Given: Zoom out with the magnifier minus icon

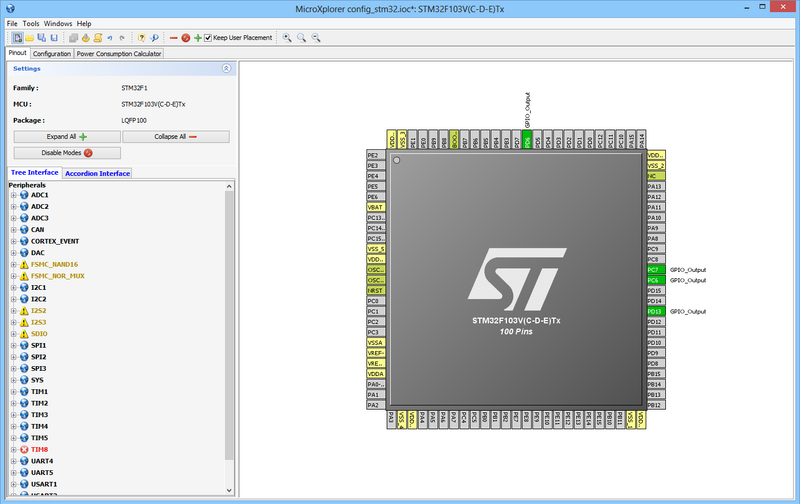Looking at the screenshot, I should [x=316, y=38].
